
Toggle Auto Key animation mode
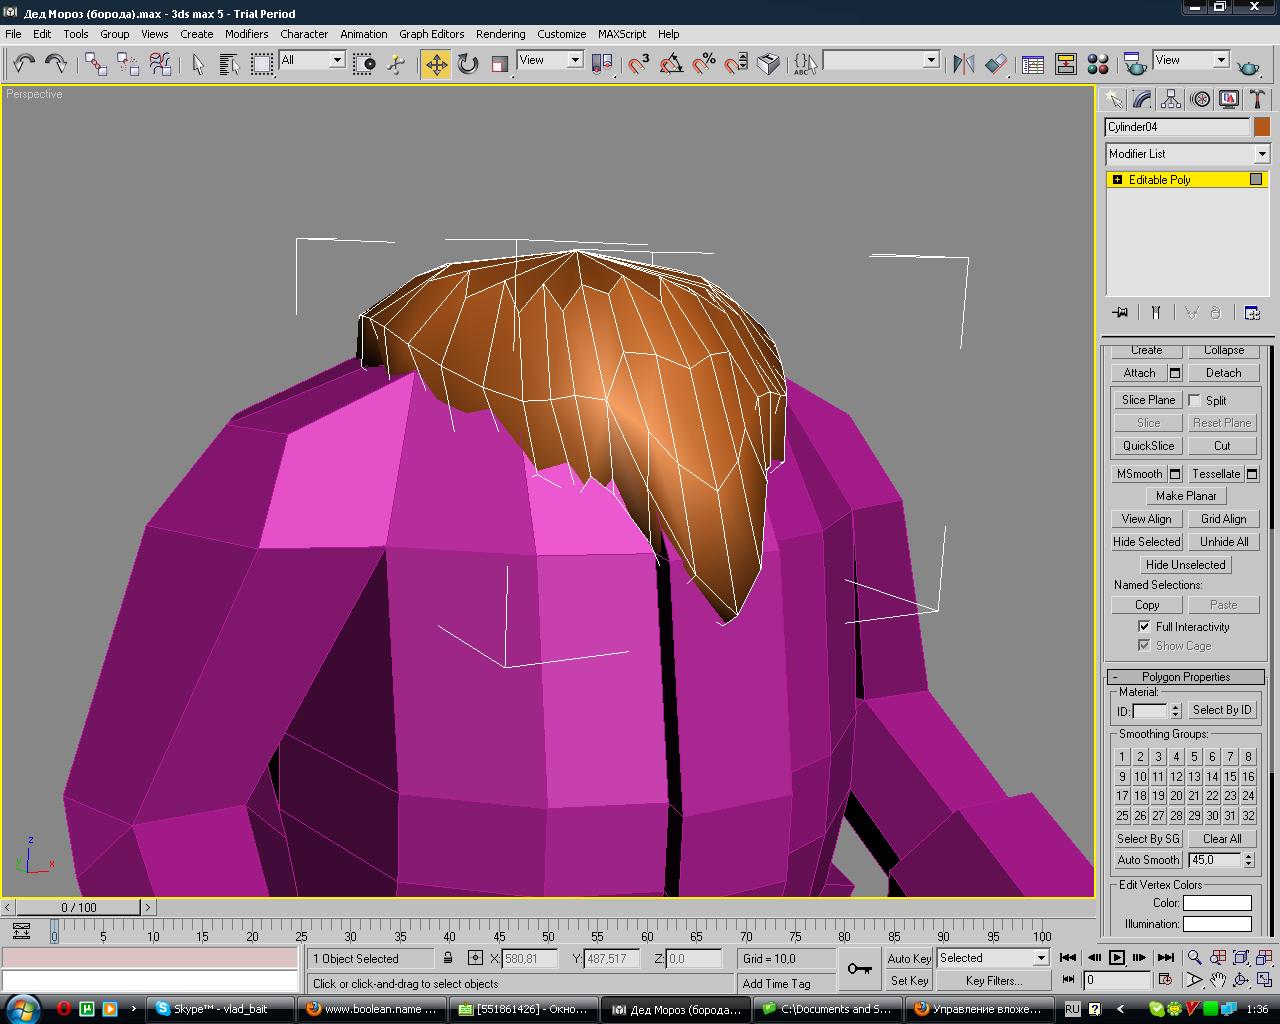click(909, 958)
